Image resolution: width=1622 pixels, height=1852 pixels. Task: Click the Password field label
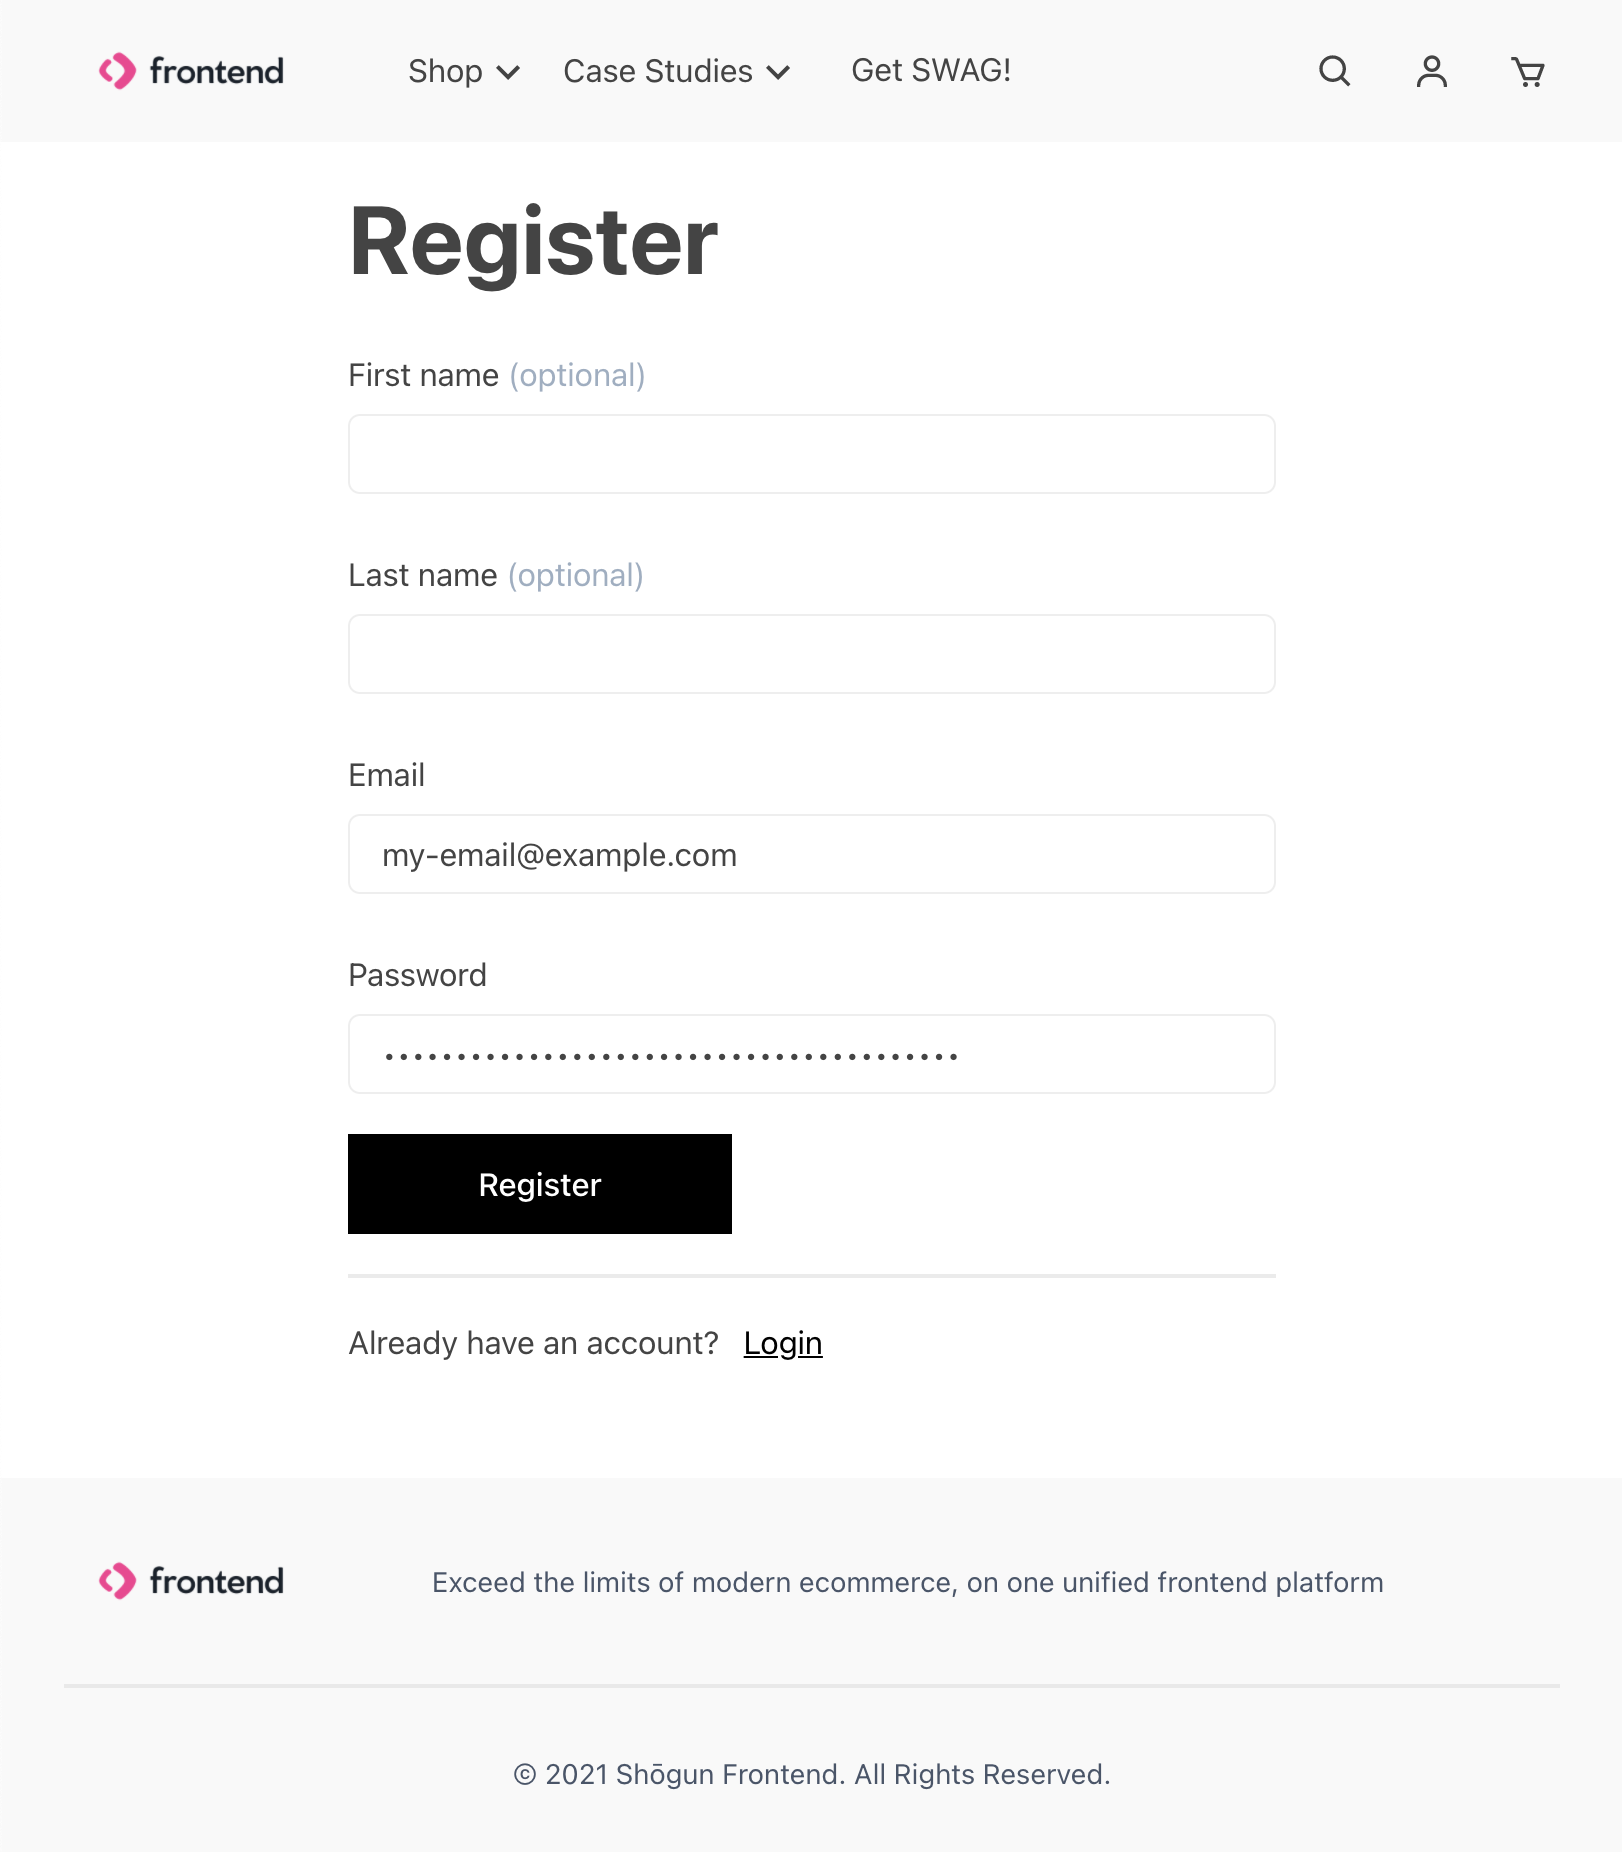(x=417, y=975)
